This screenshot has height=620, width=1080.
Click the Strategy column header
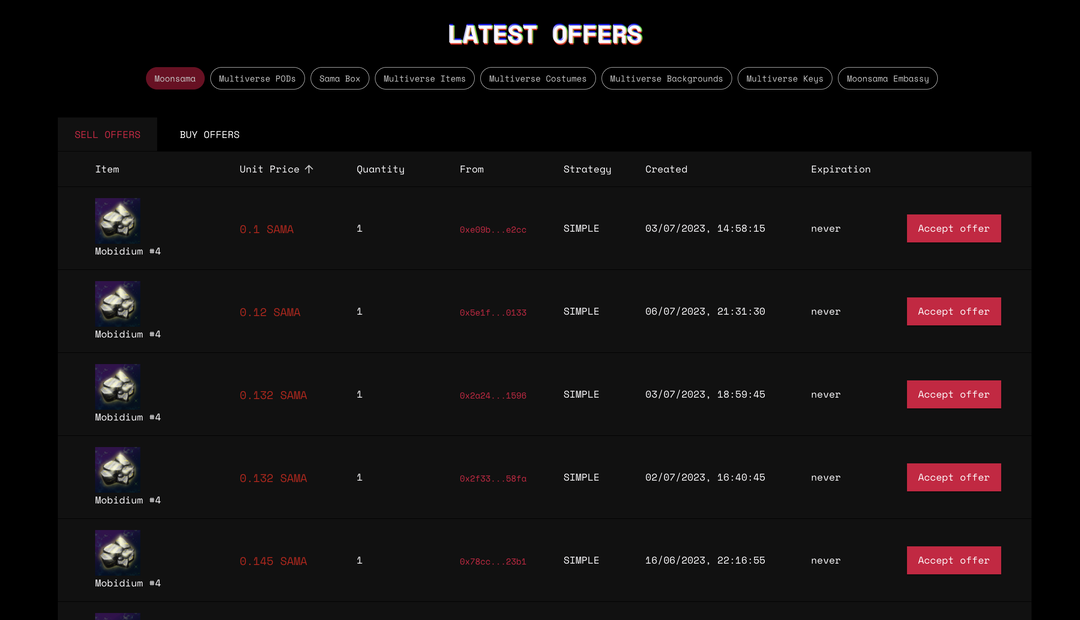point(588,169)
